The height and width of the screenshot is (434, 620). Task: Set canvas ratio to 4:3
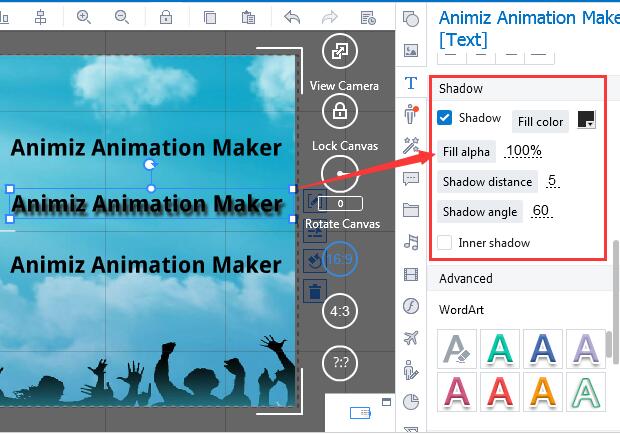tap(340, 311)
